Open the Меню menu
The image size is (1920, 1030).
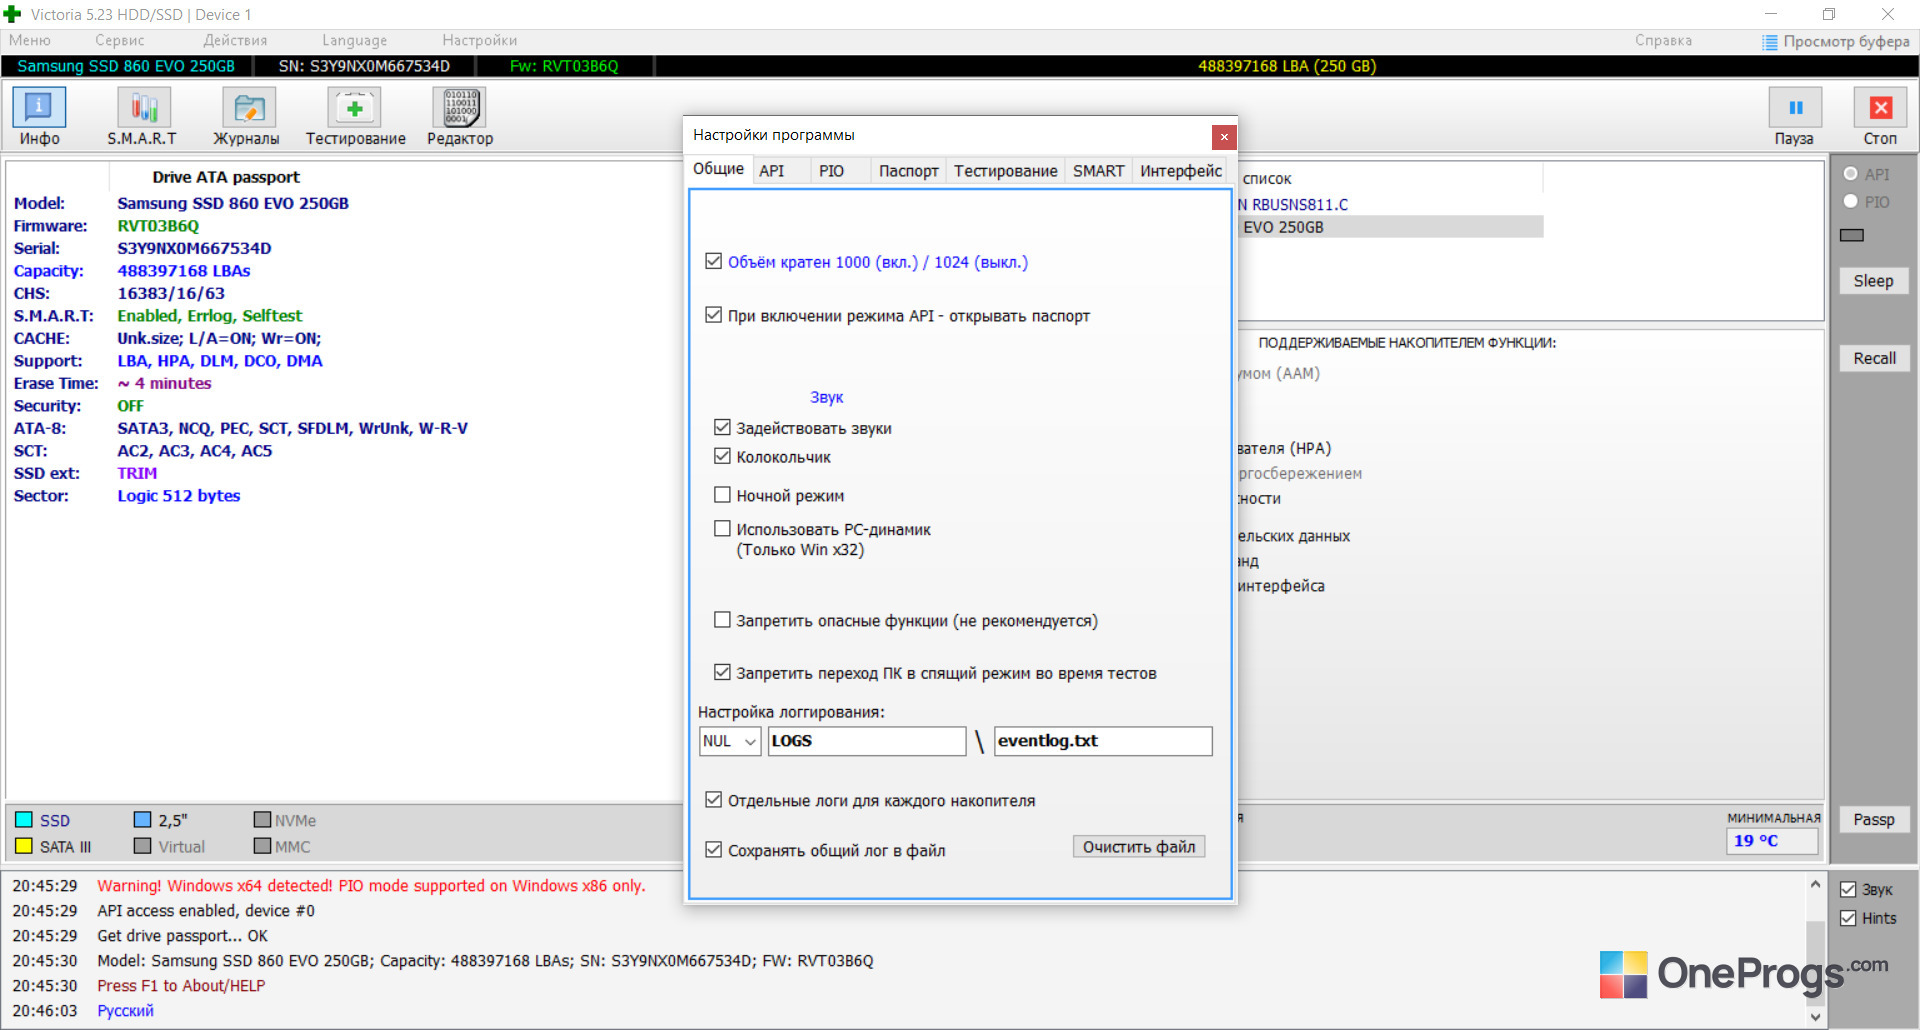pyautogui.click(x=30, y=40)
